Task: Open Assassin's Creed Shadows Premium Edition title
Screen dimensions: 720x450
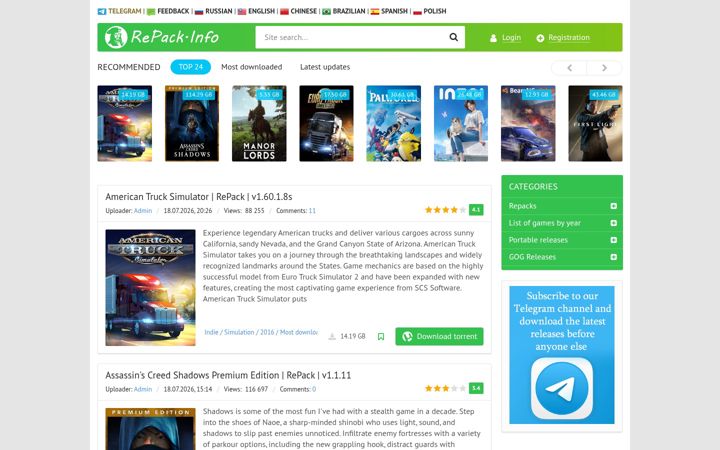Action: 228,375
